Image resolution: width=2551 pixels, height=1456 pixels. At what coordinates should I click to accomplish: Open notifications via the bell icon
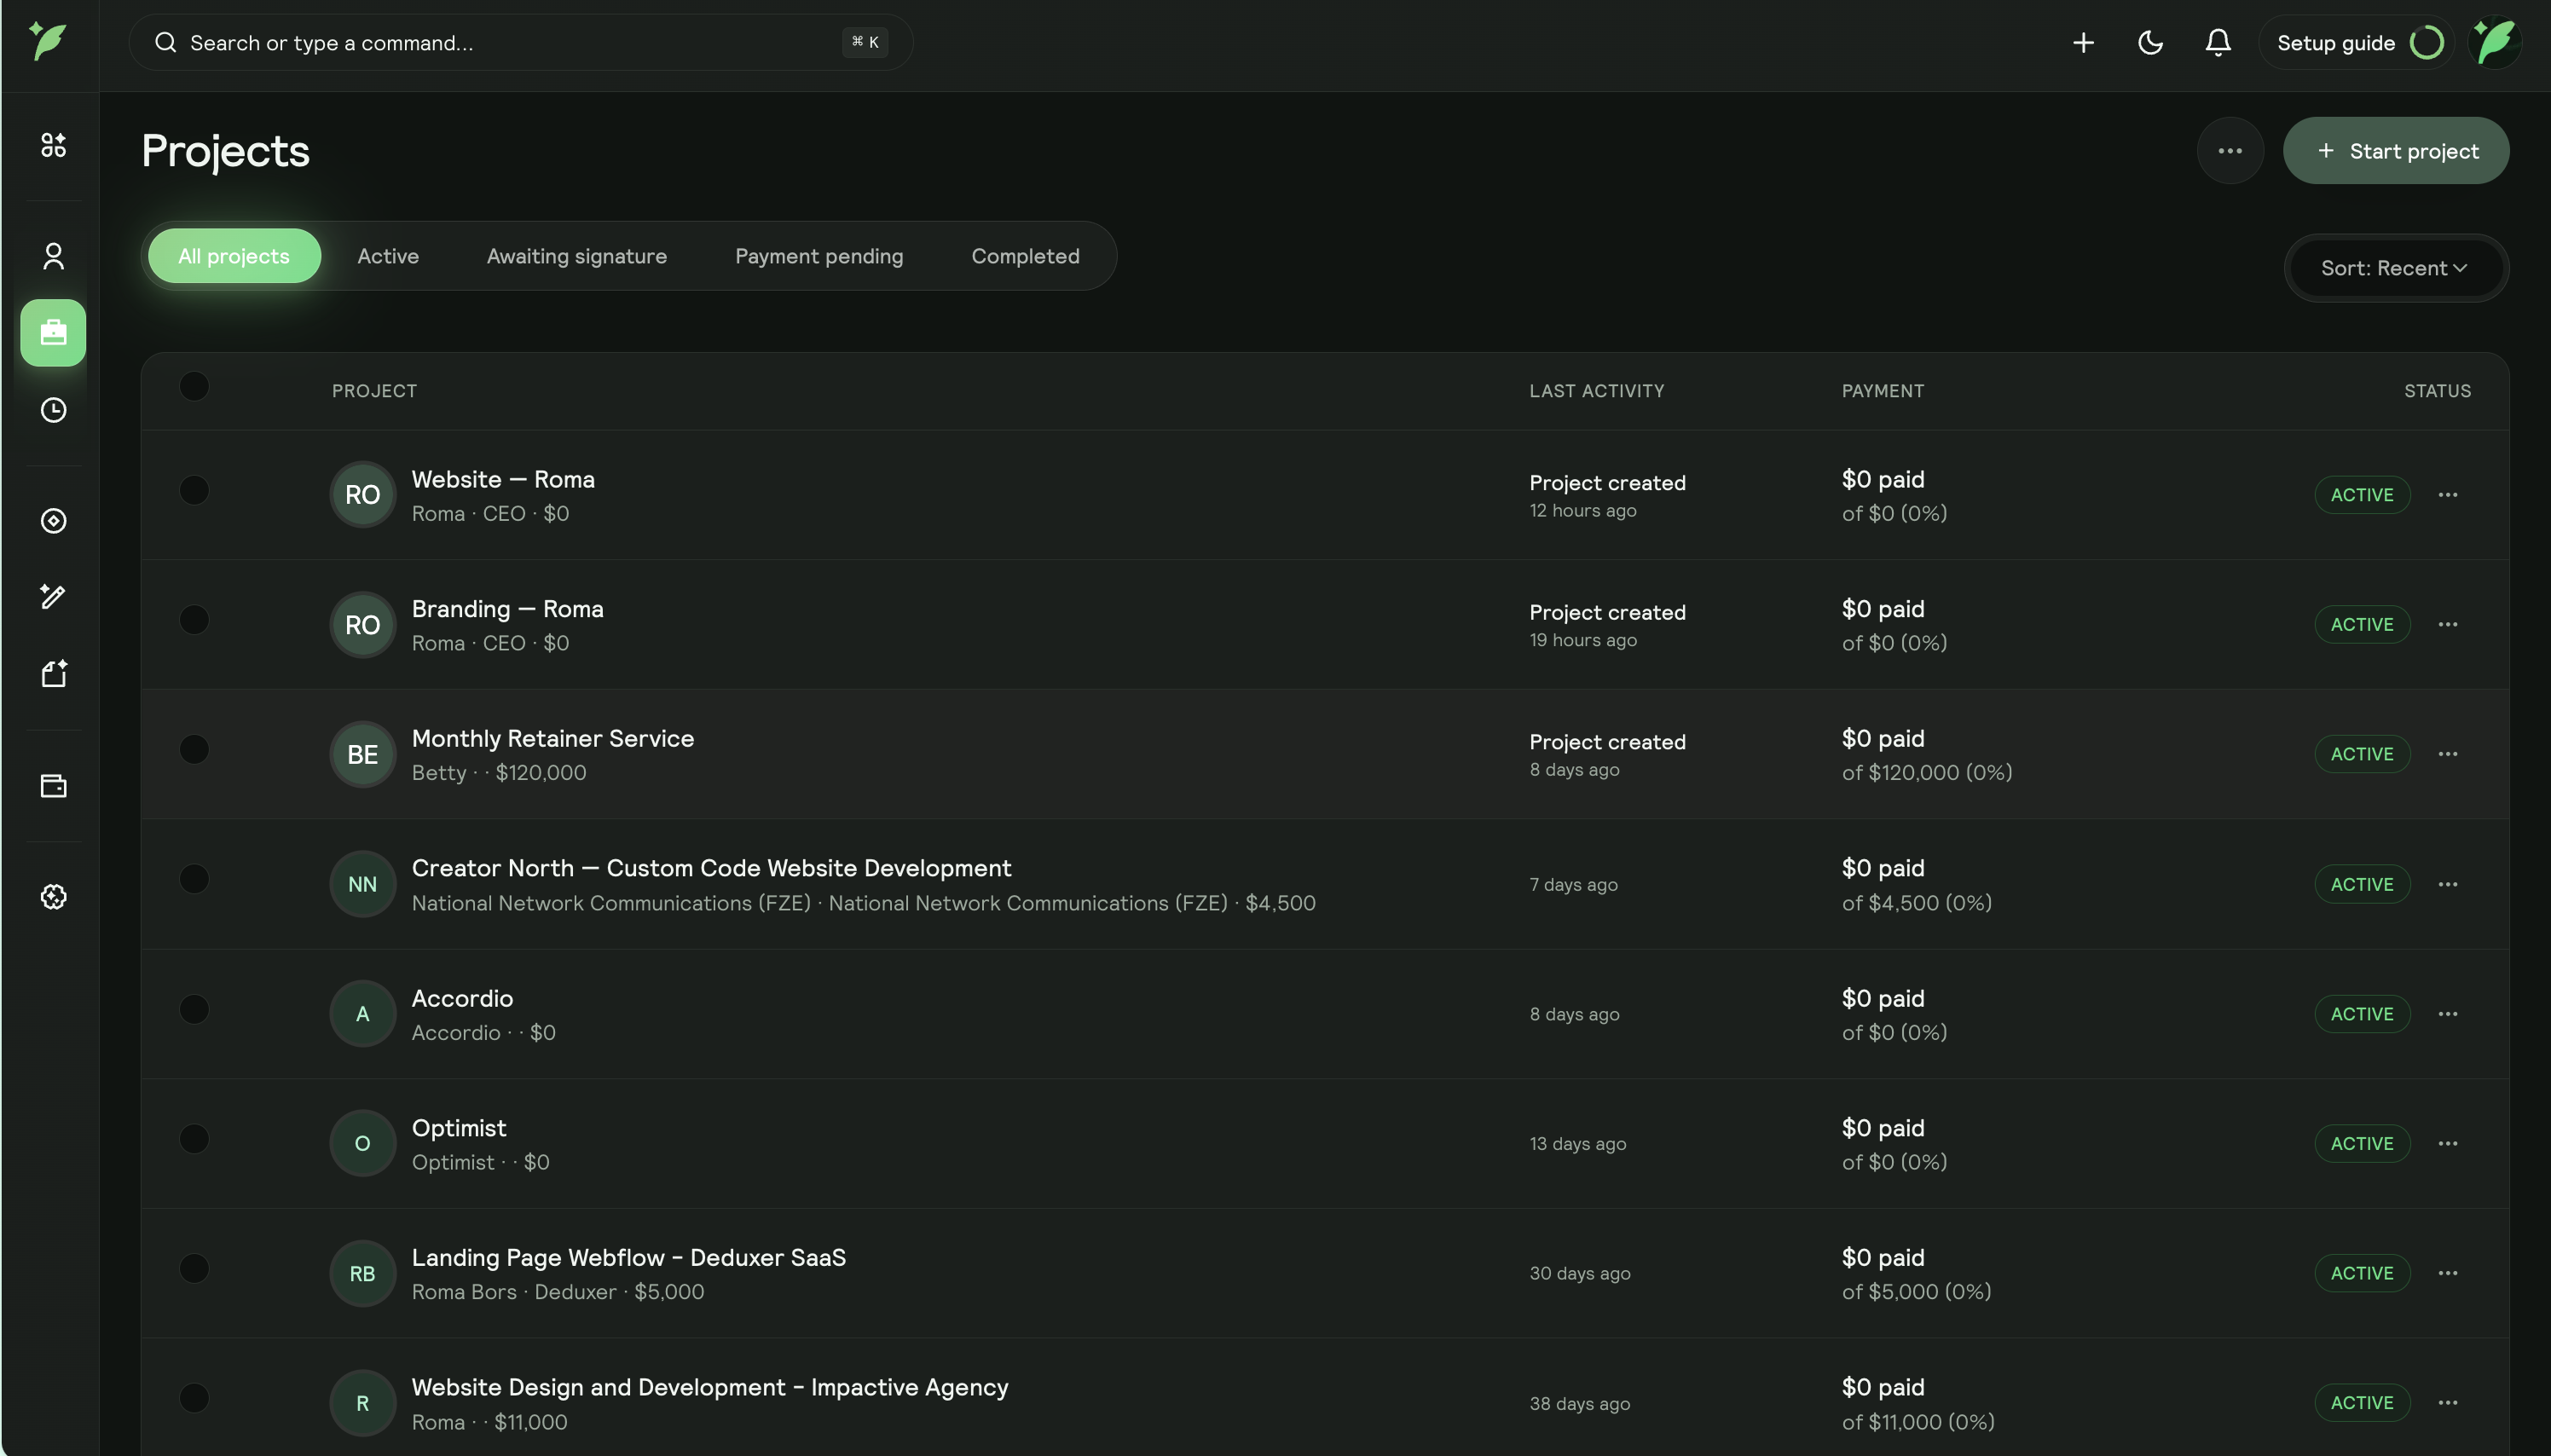[x=2216, y=42]
